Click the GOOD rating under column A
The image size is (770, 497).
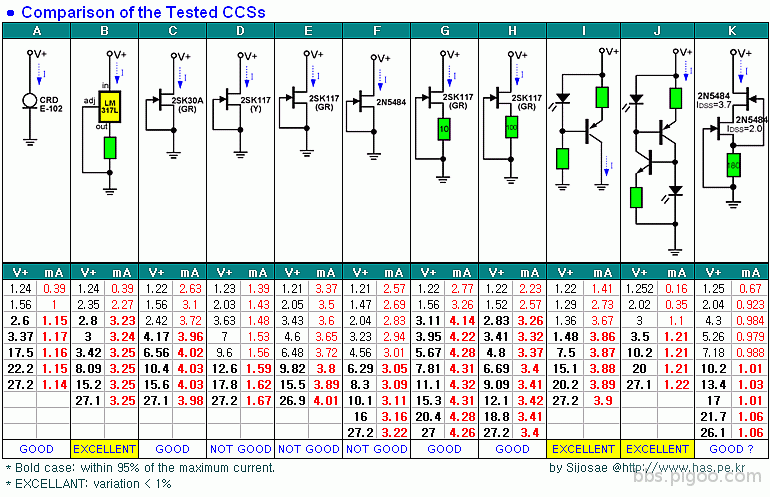click(x=36, y=449)
